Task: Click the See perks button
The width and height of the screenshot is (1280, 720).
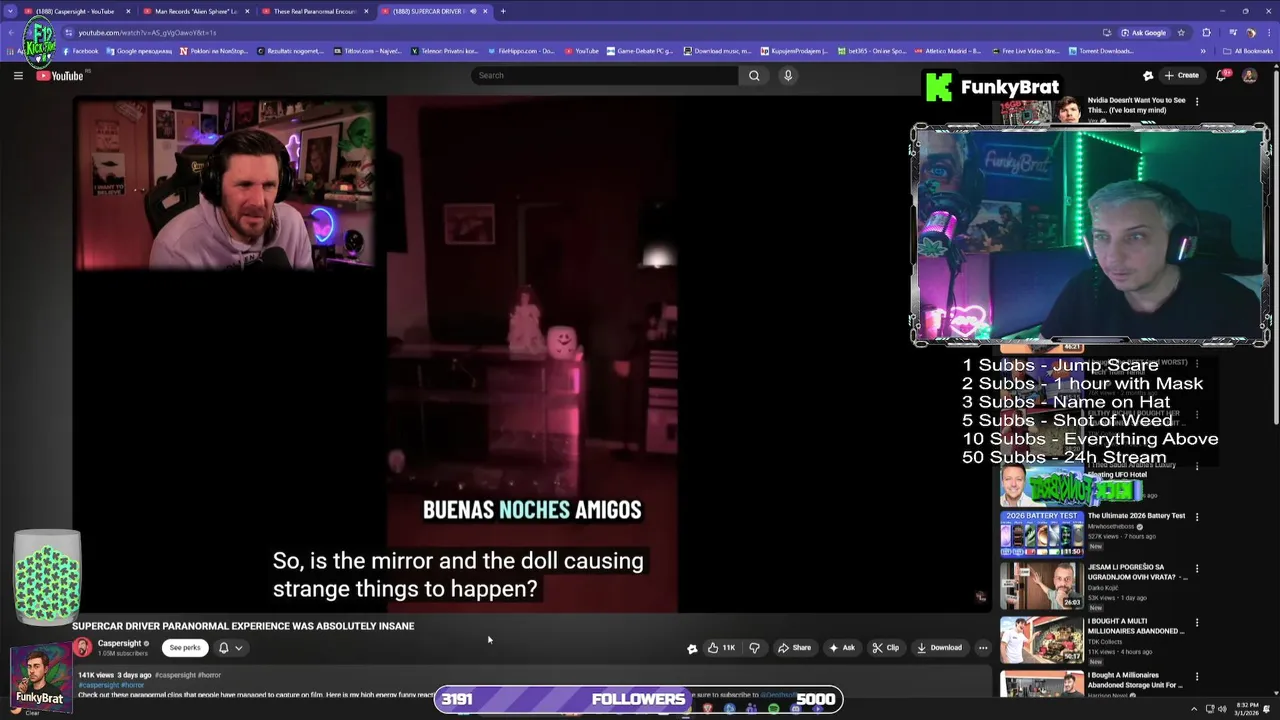Action: [x=185, y=648]
